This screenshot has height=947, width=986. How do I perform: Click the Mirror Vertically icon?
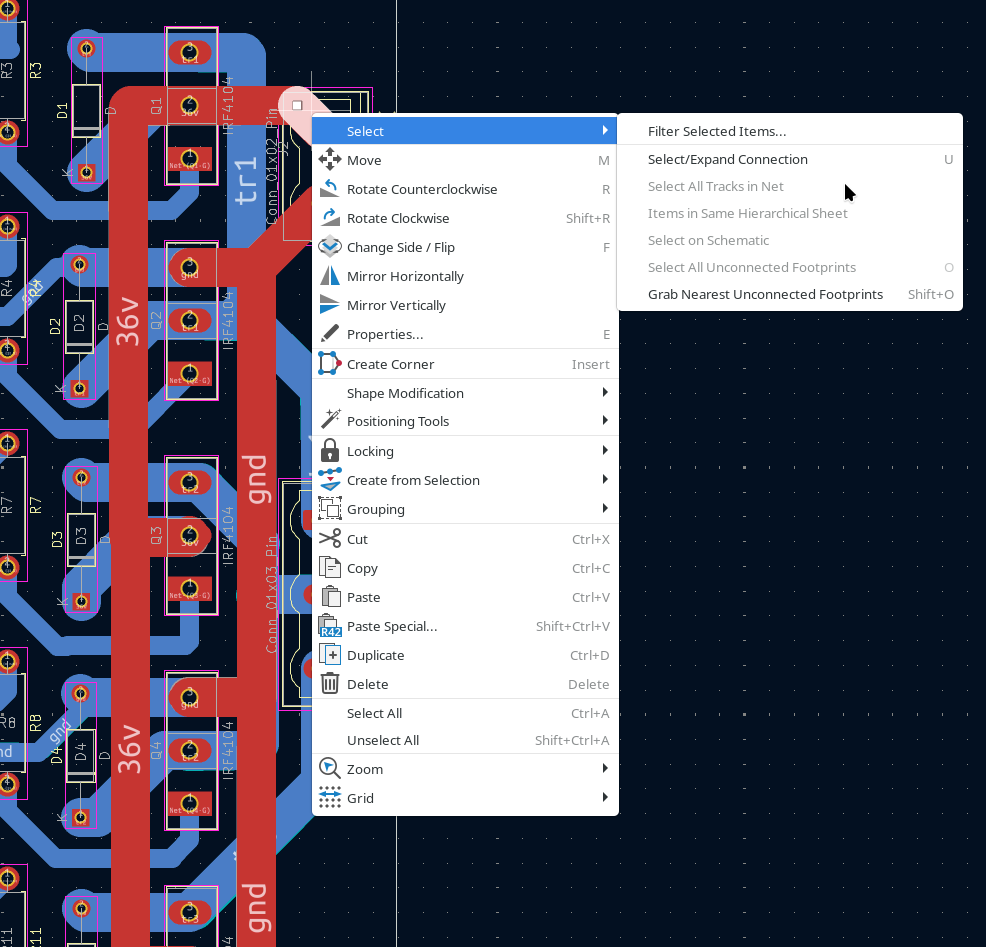click(329, 305)
